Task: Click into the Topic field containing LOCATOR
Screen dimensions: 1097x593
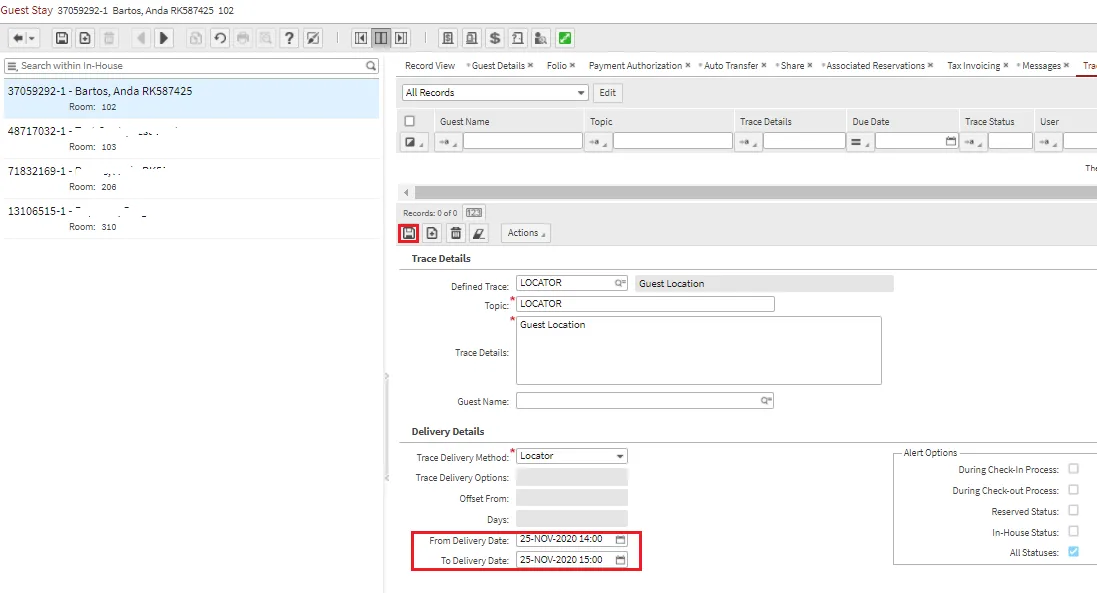Action: click(x=645, y=303)
